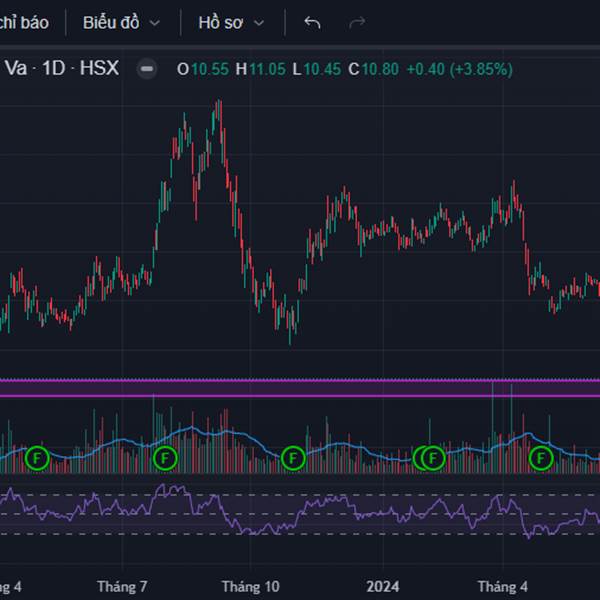Click the undo arrow in toolbar
This screenshot has height=600, width=600.
(x=312, y=22)
